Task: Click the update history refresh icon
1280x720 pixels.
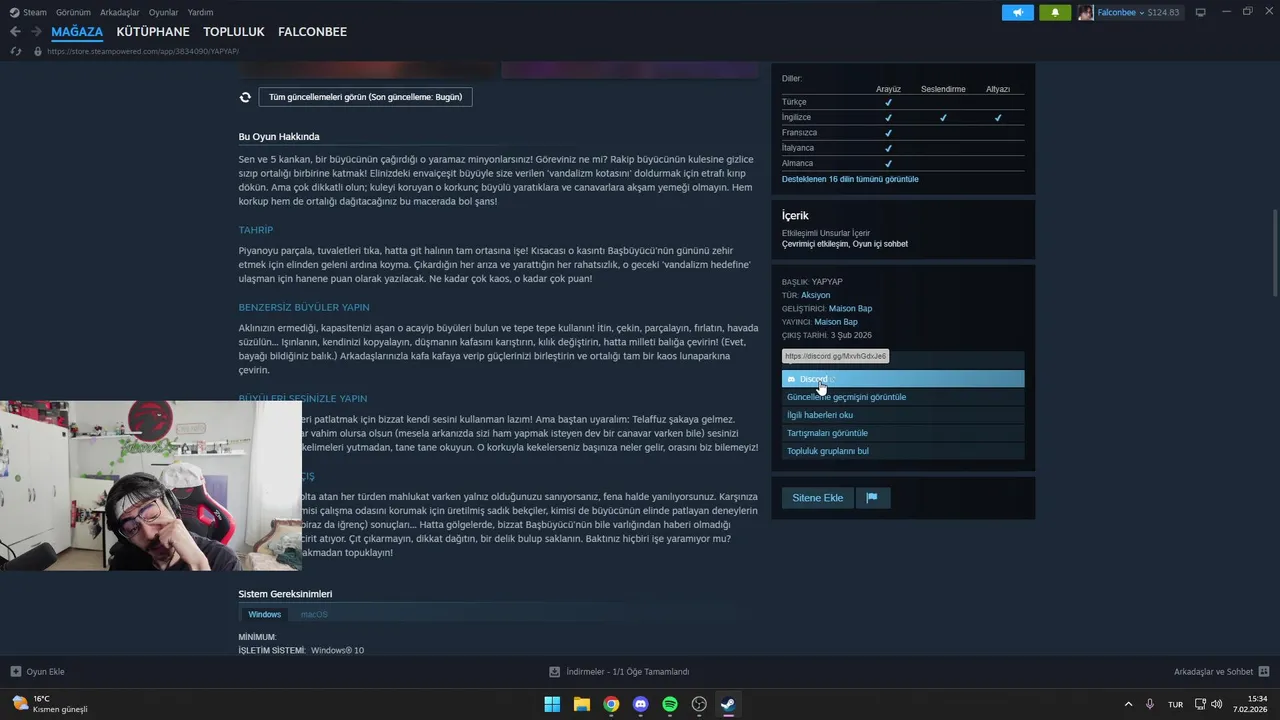Action: (245, 97)
